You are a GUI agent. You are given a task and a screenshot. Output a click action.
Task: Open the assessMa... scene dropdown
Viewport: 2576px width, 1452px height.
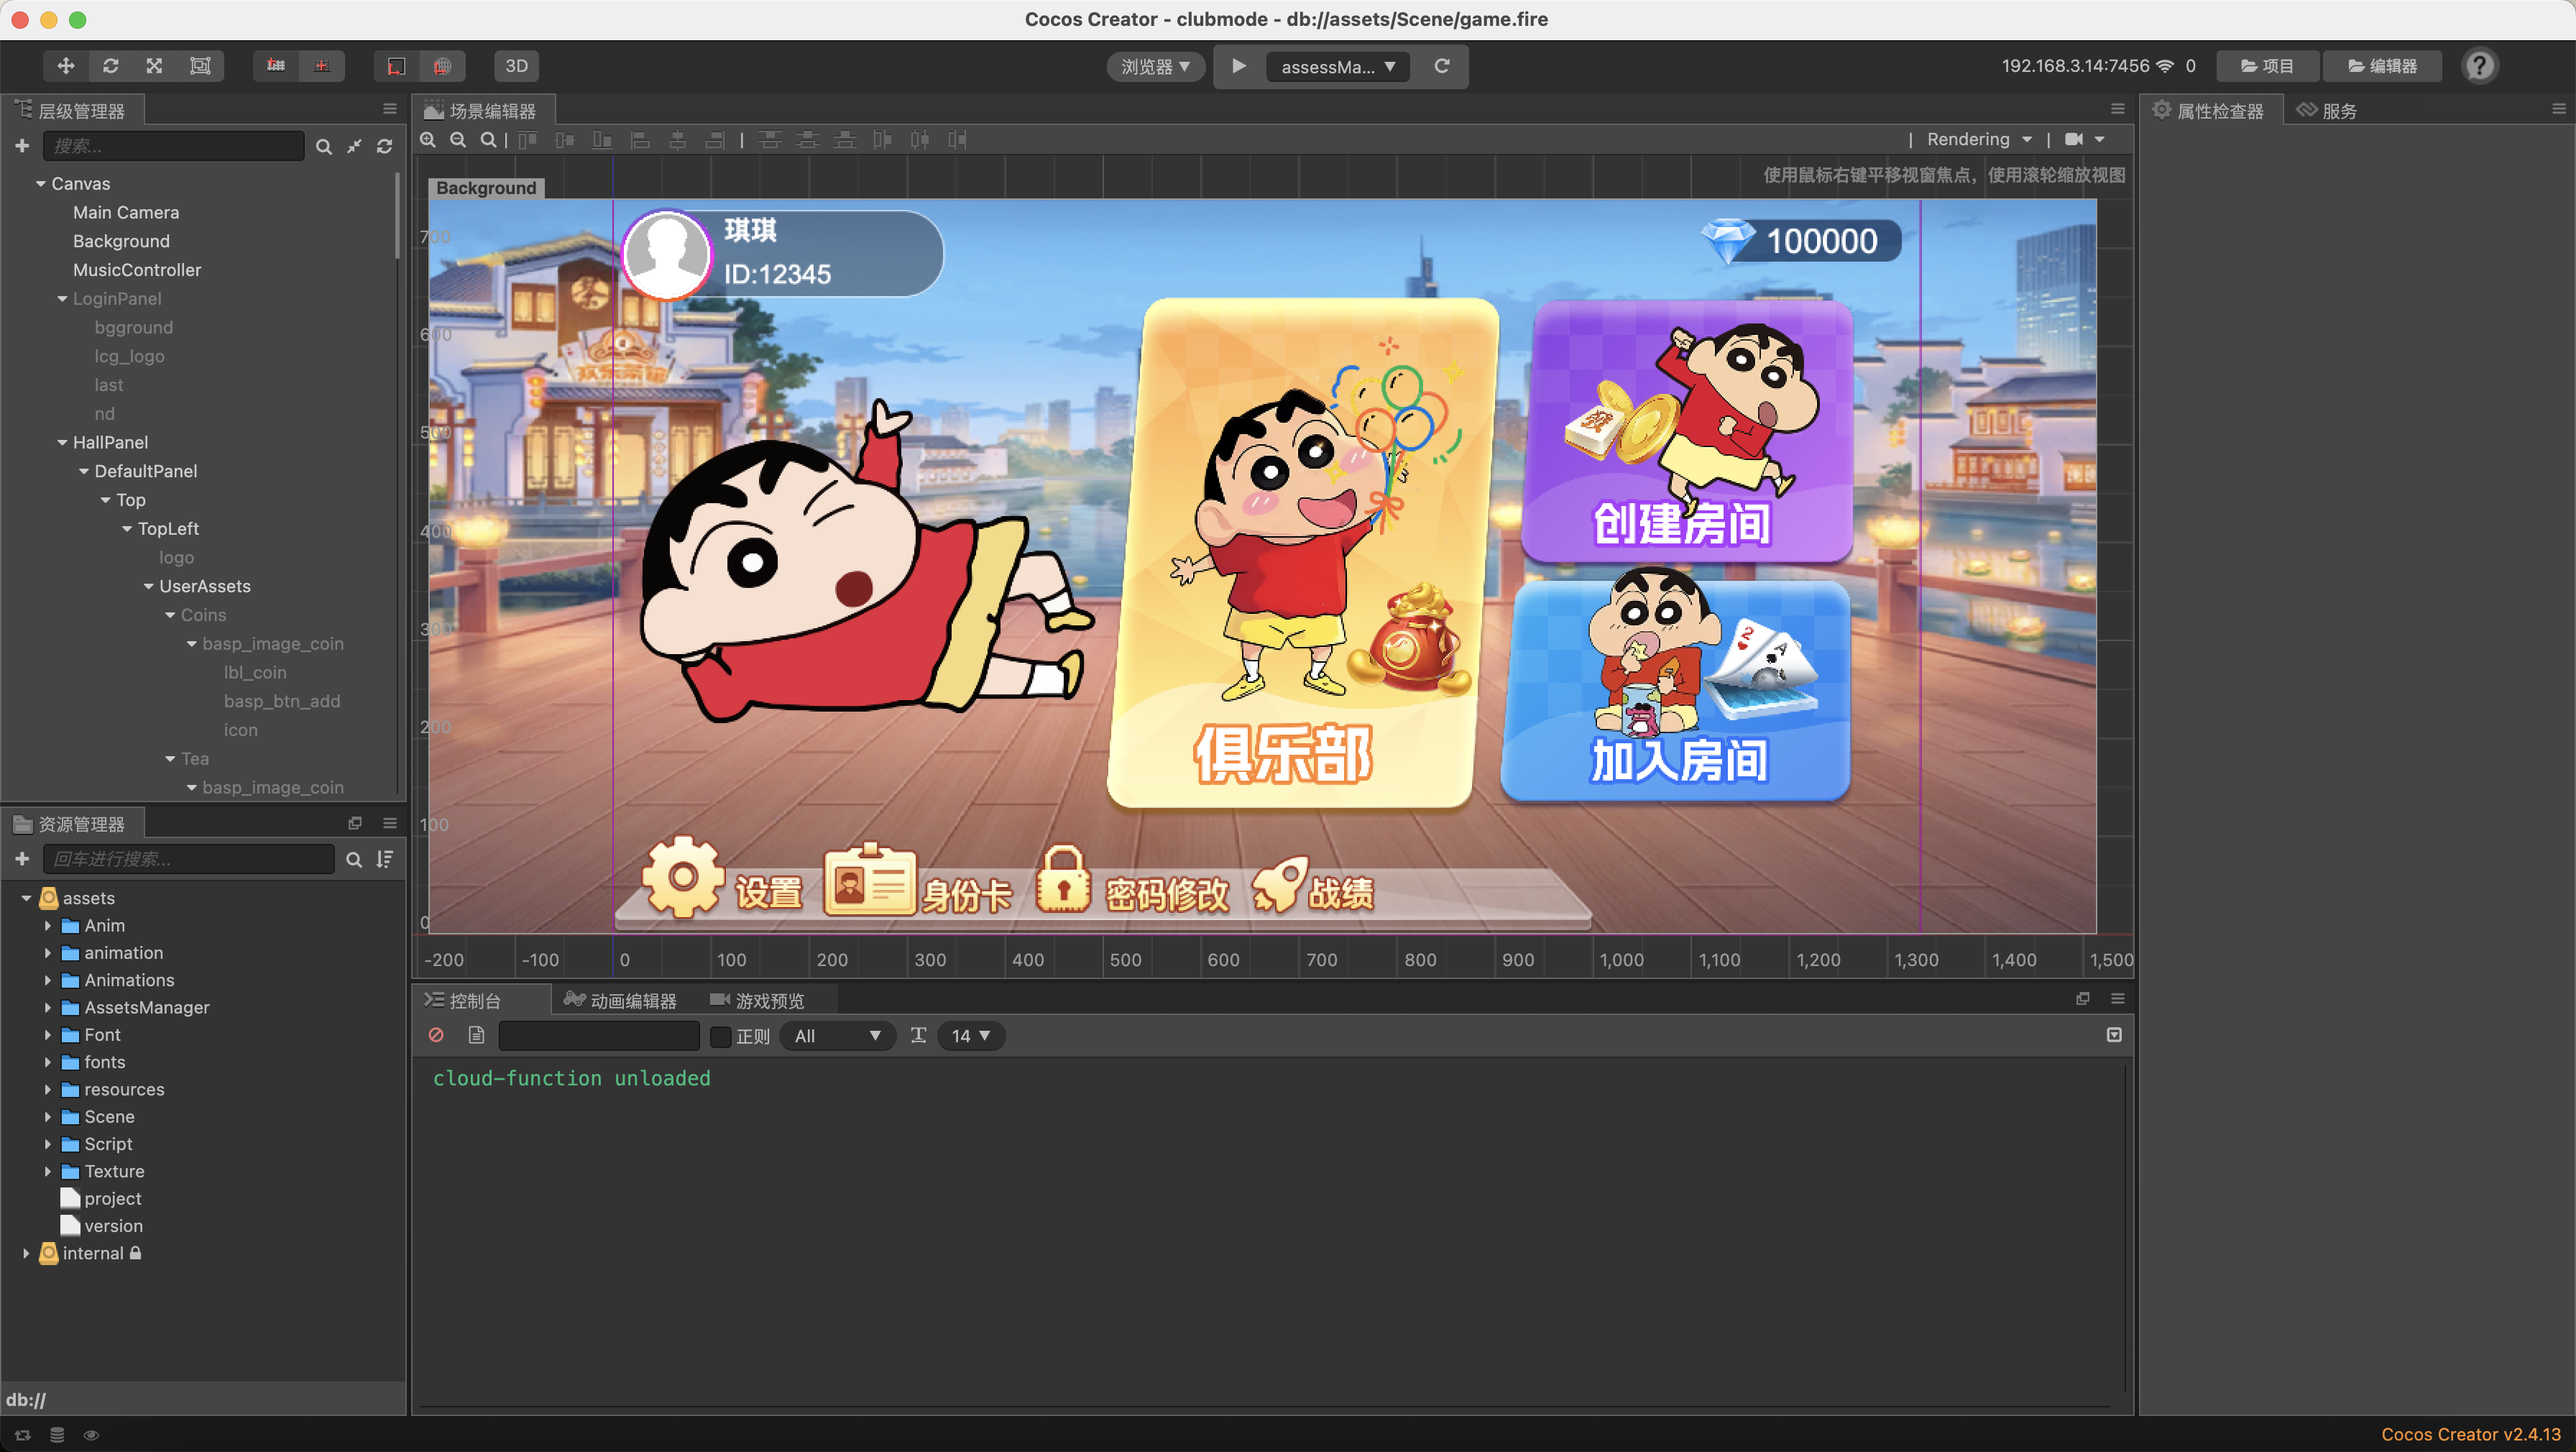coord(1338,67)
